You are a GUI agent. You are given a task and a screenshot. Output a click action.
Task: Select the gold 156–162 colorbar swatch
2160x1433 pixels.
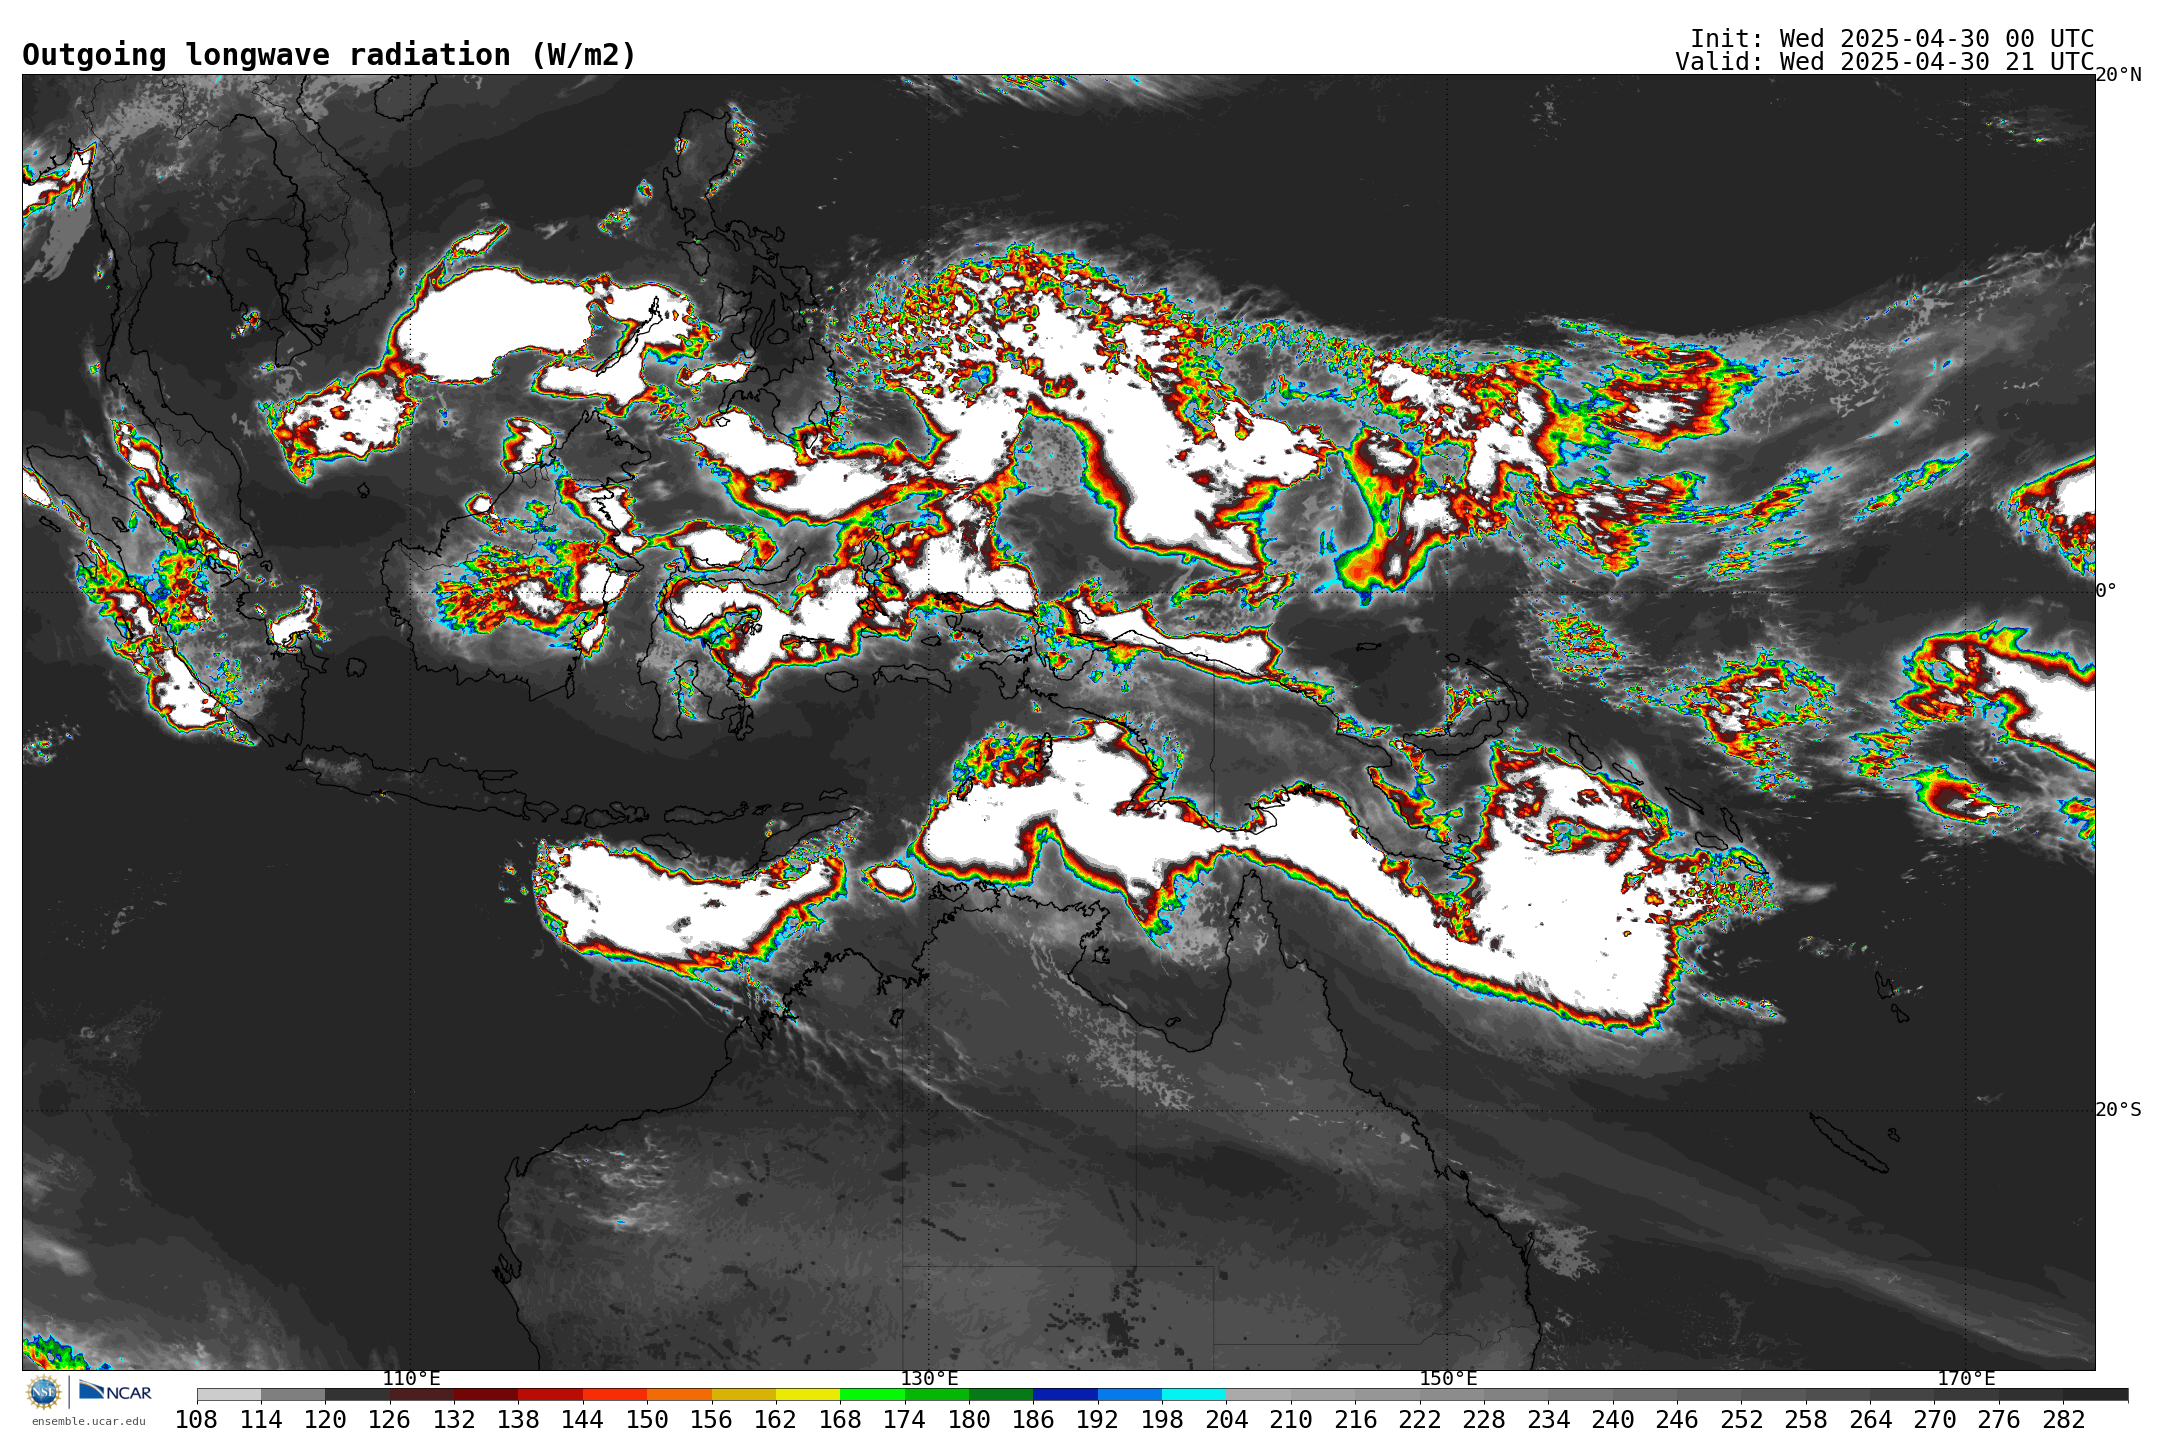743,1395
